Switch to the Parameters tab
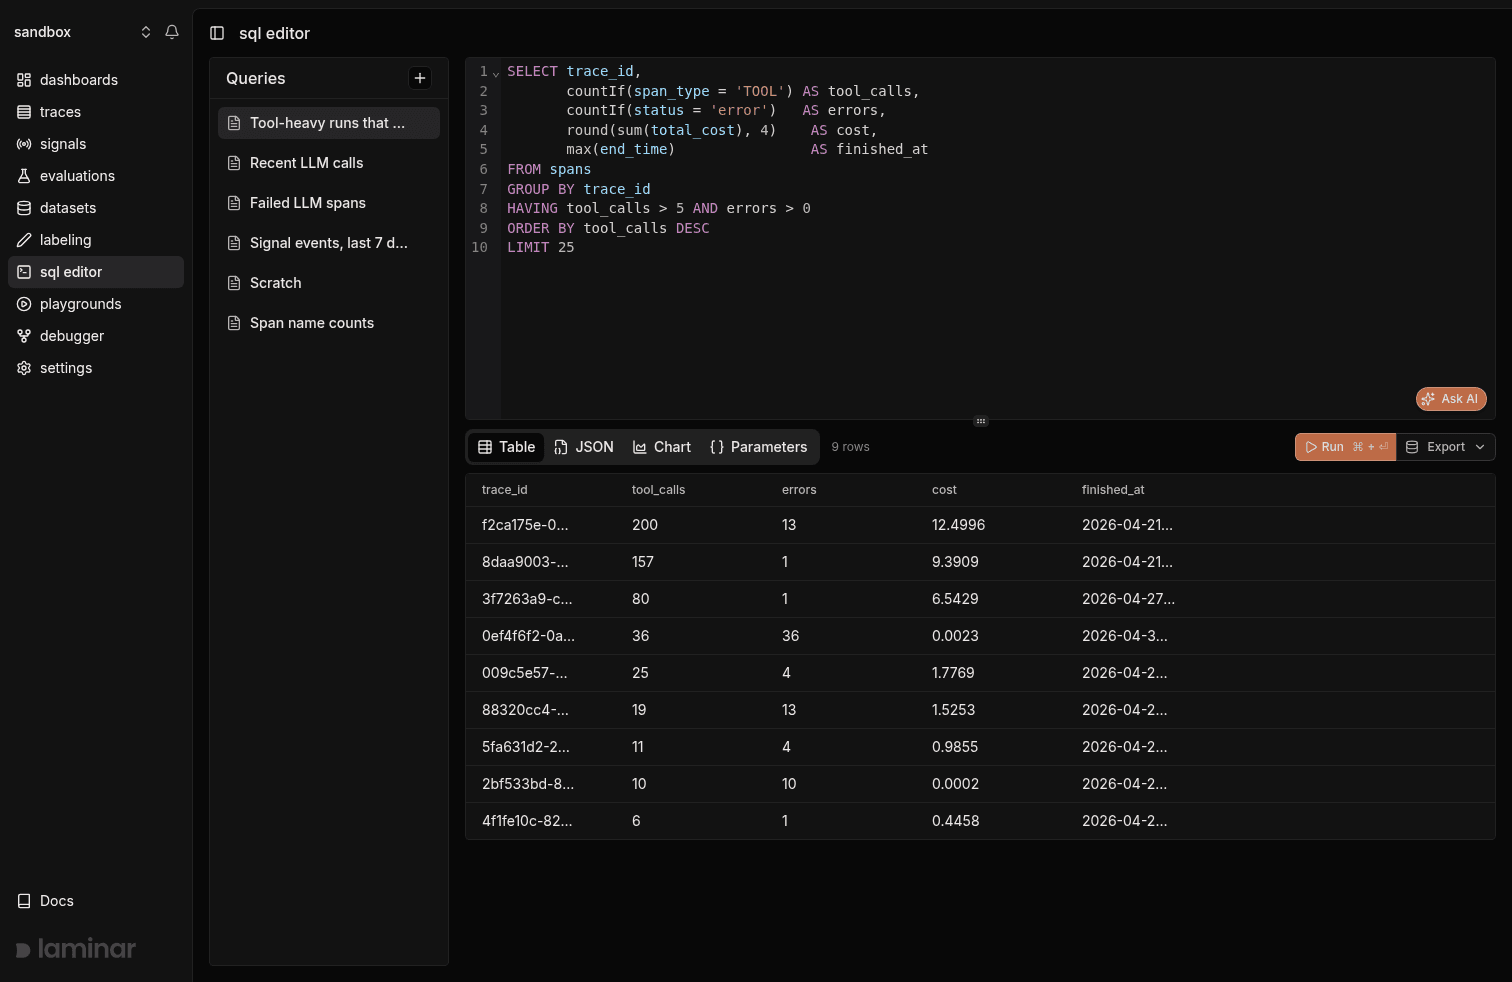The height and width of the screenshot is (982, 1512). [x=758, y=447]
